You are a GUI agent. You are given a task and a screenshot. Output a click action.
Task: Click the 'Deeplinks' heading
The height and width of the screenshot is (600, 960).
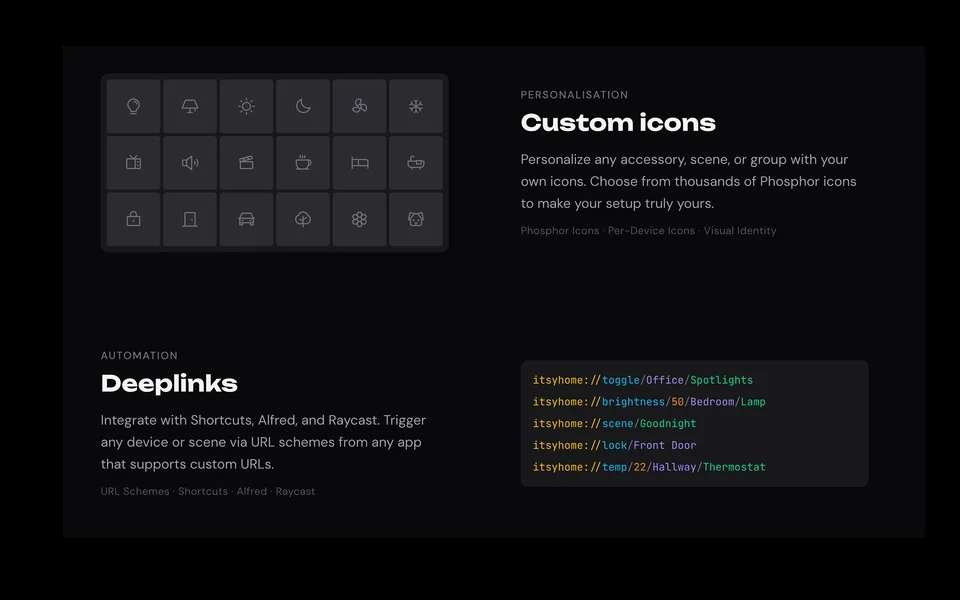tap(169, 383)
